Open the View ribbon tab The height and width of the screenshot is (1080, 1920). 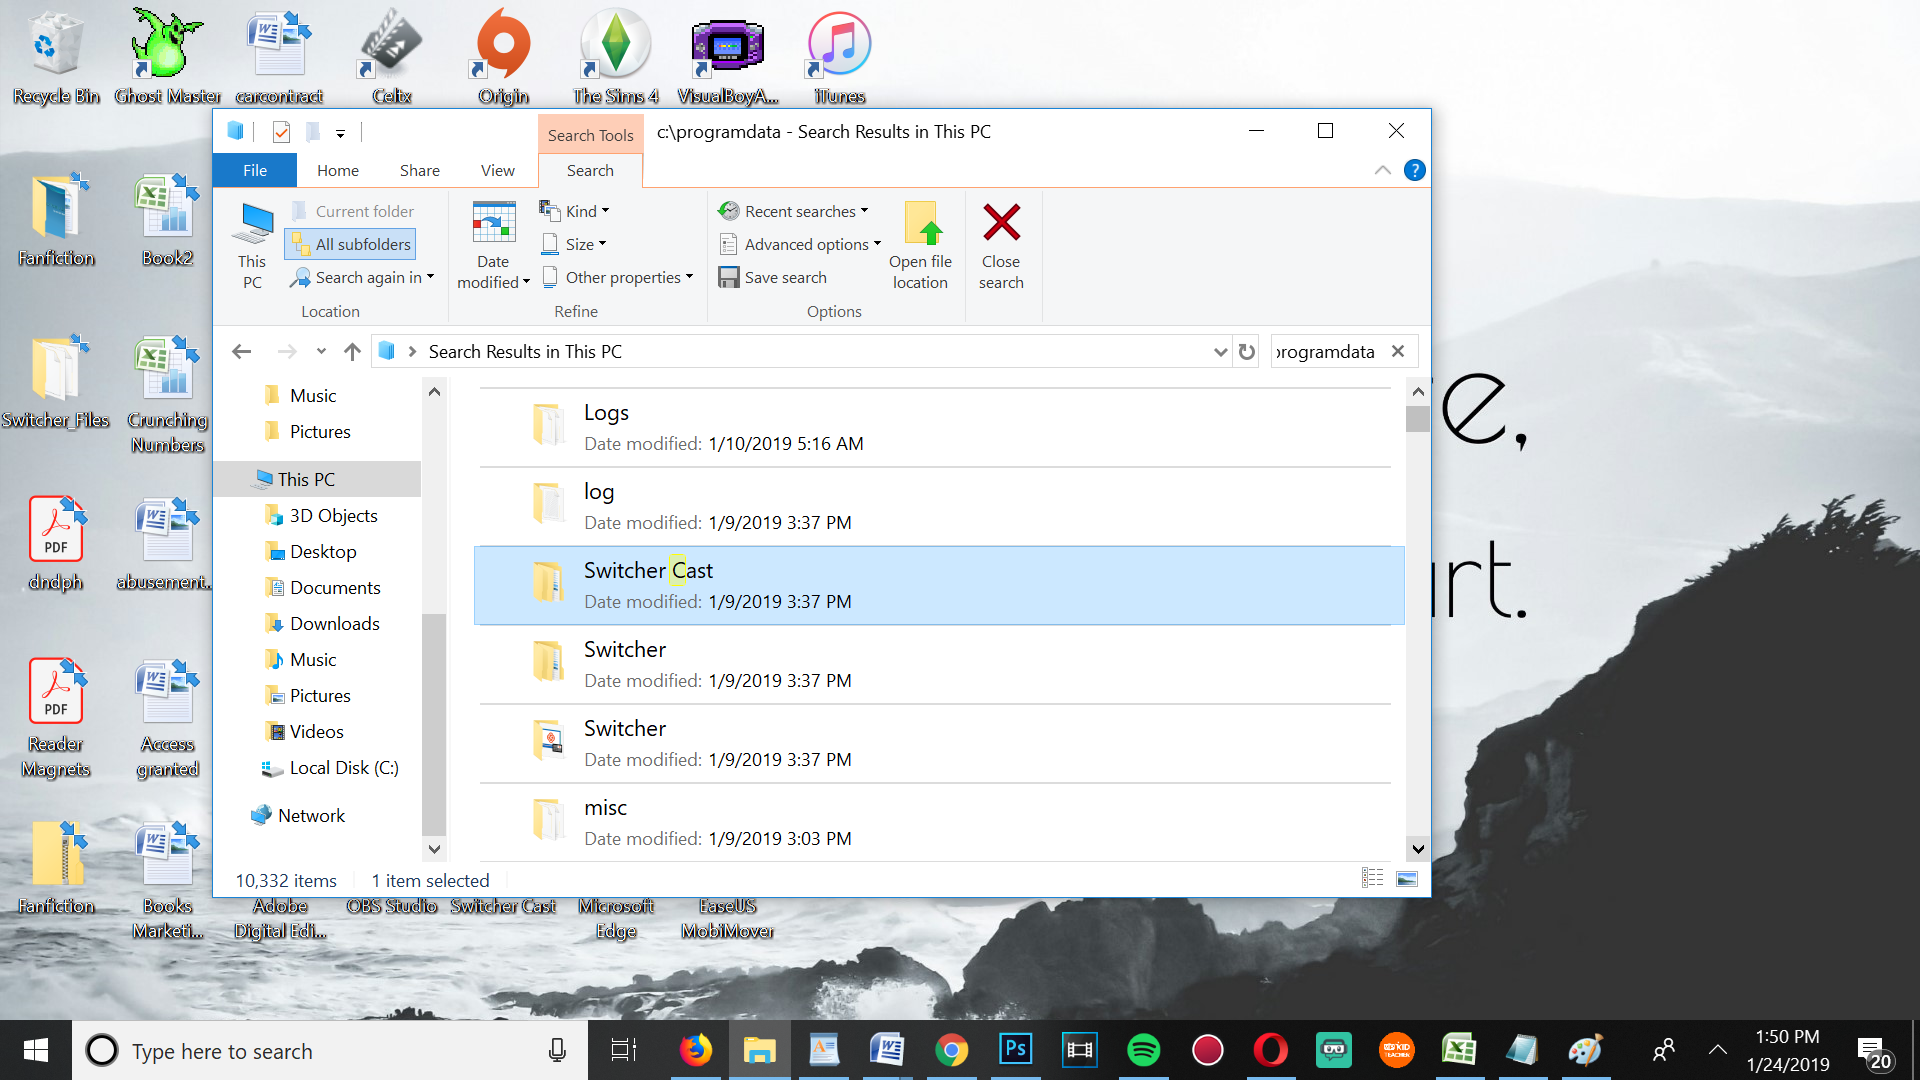click(x=497, y=170)
